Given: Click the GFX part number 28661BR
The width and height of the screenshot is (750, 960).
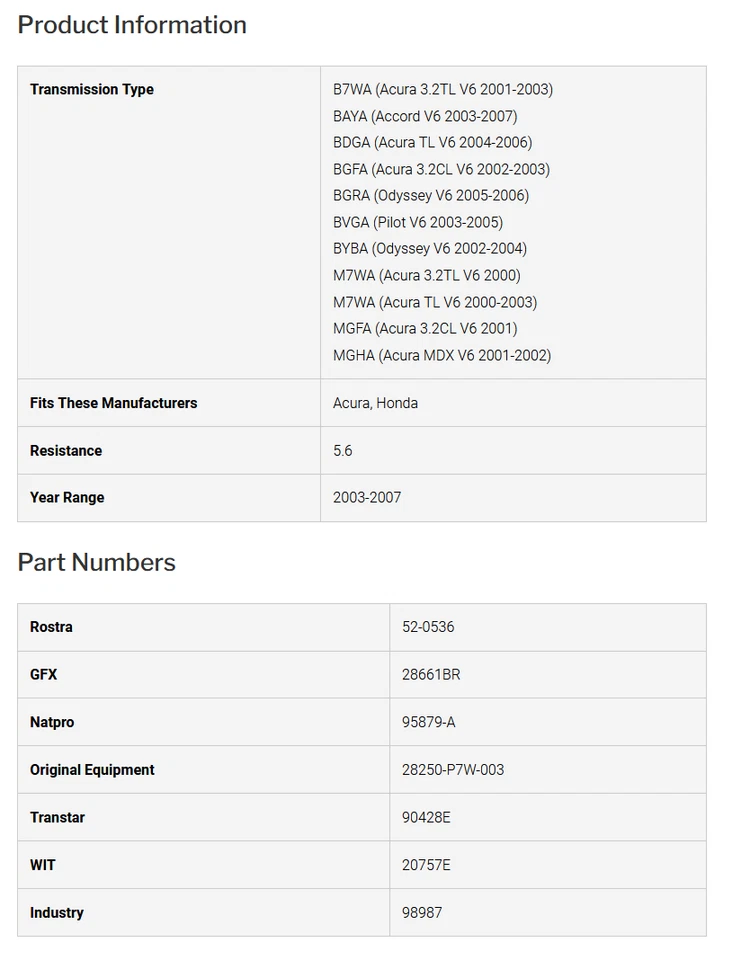Looking at the screenshot, I should coord(431,675).
